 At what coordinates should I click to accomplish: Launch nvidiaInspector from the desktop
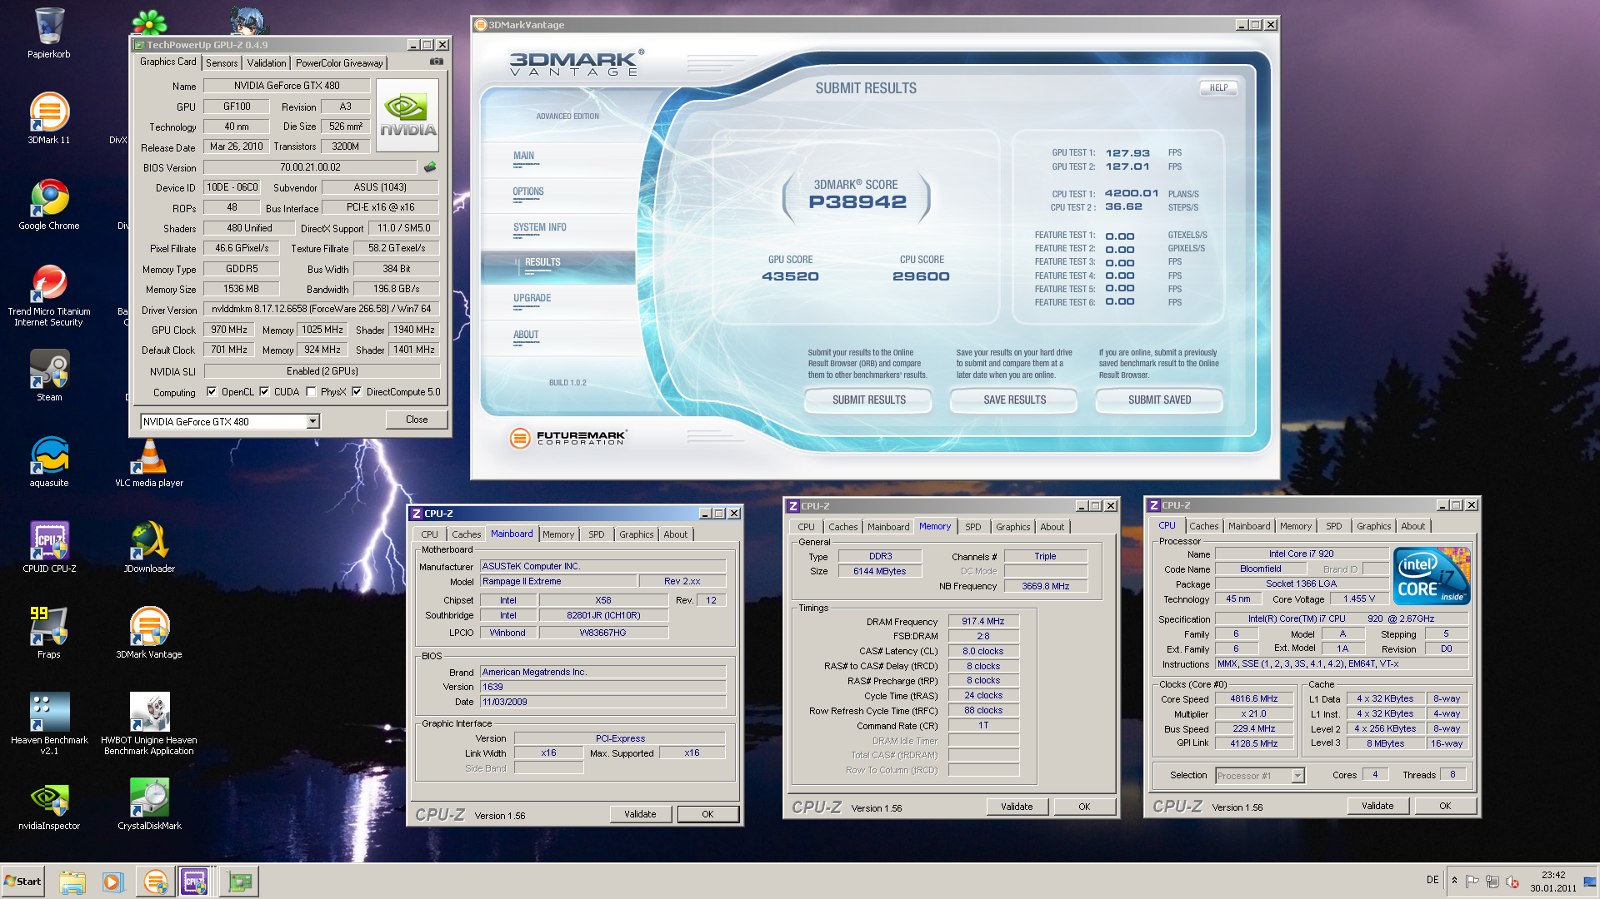[x=49, y=805]
